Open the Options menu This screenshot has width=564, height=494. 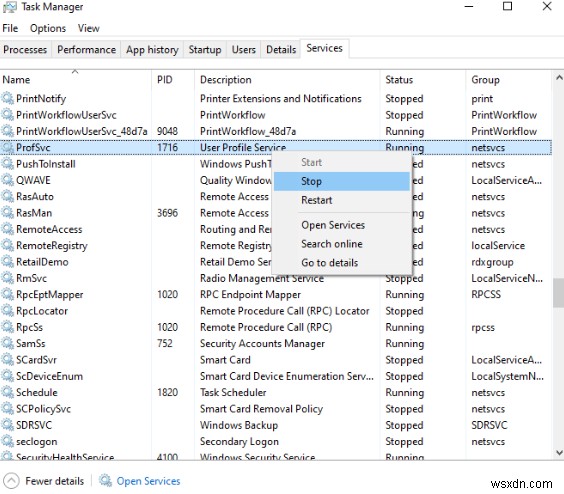pyautogui.click(x=48, y=28)
